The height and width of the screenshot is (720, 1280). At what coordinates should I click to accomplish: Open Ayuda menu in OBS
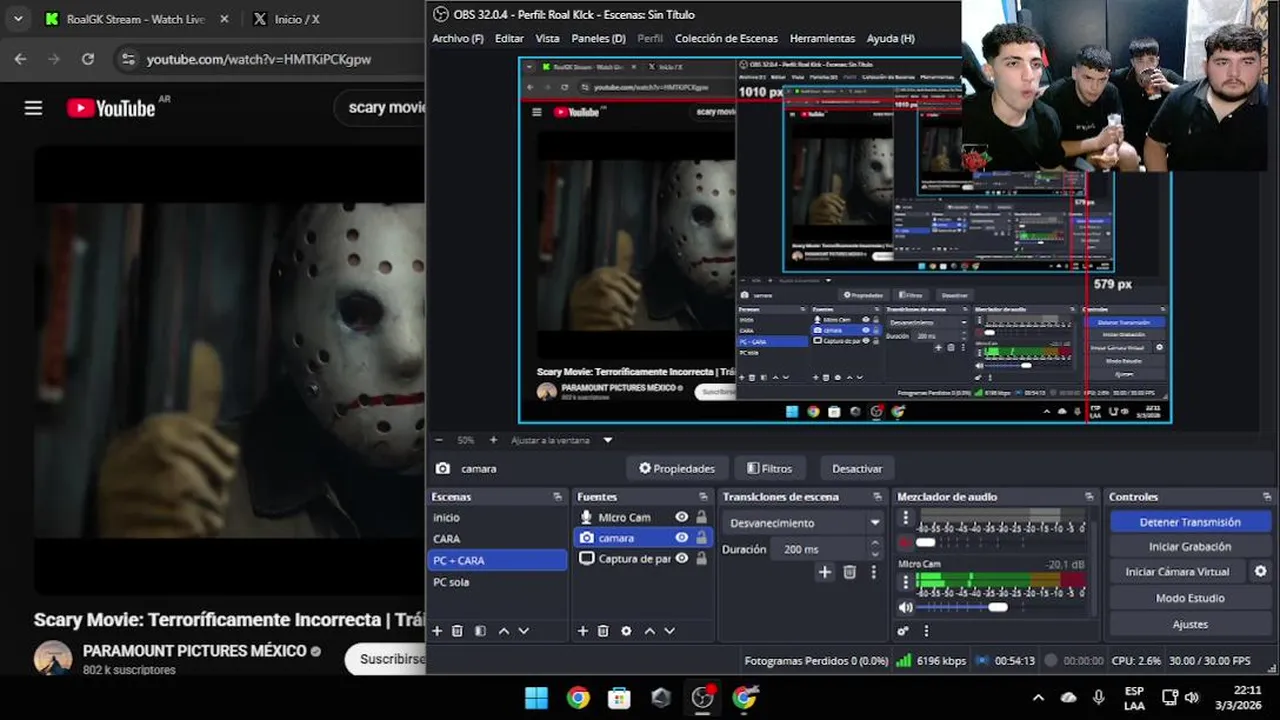pos(890,38)
